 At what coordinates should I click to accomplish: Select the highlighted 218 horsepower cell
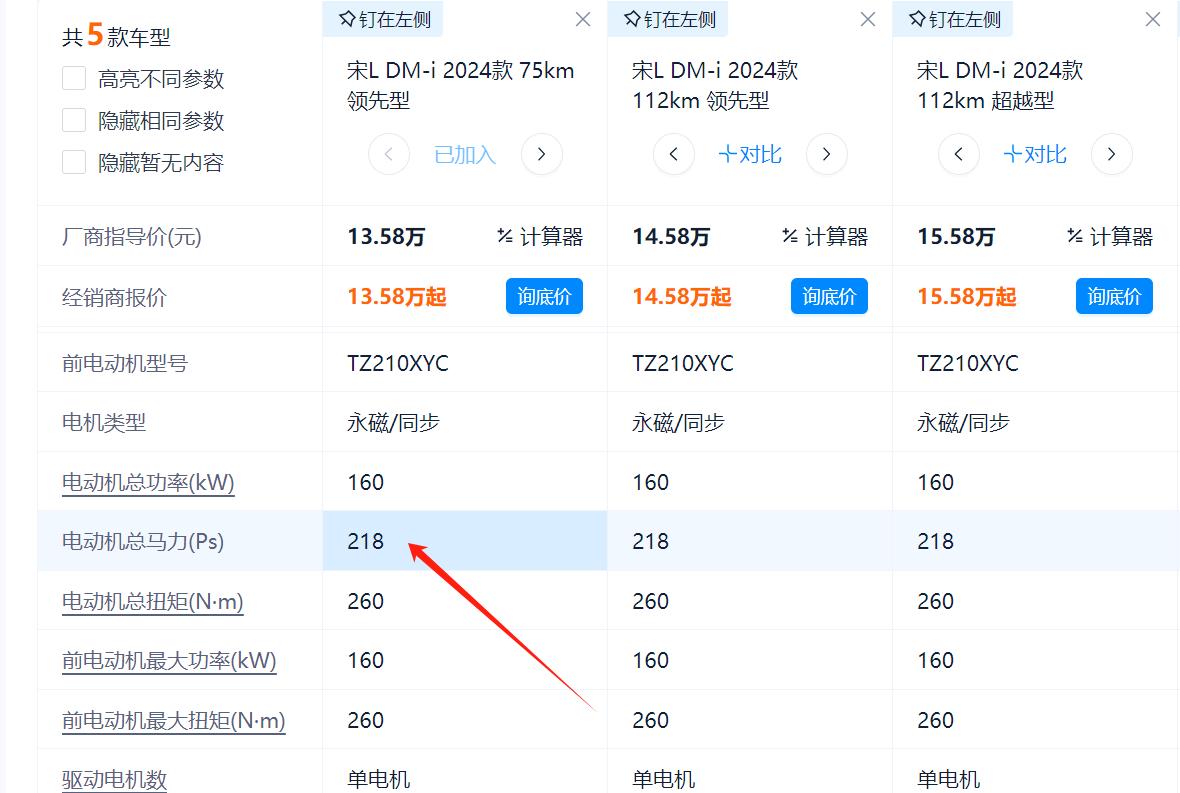(x=465, y=541)
